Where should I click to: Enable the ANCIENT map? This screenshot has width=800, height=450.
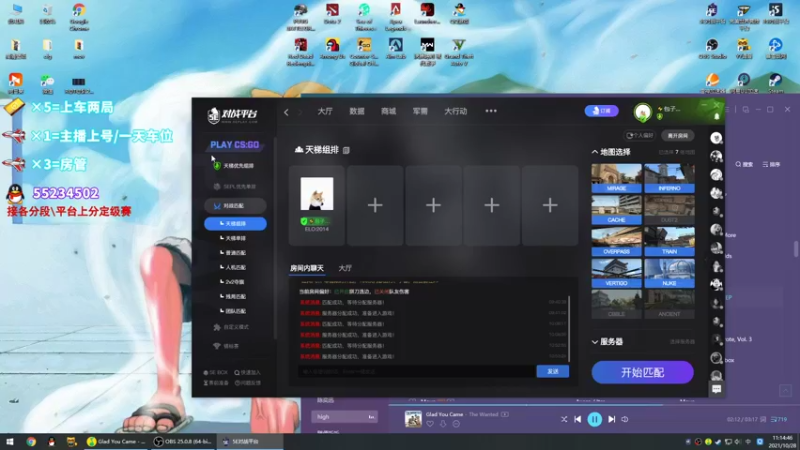(x=669, y=305)
